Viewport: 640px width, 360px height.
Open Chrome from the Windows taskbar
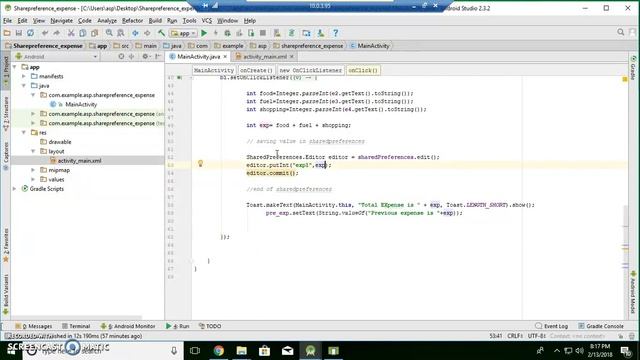(x=218, y=351)
